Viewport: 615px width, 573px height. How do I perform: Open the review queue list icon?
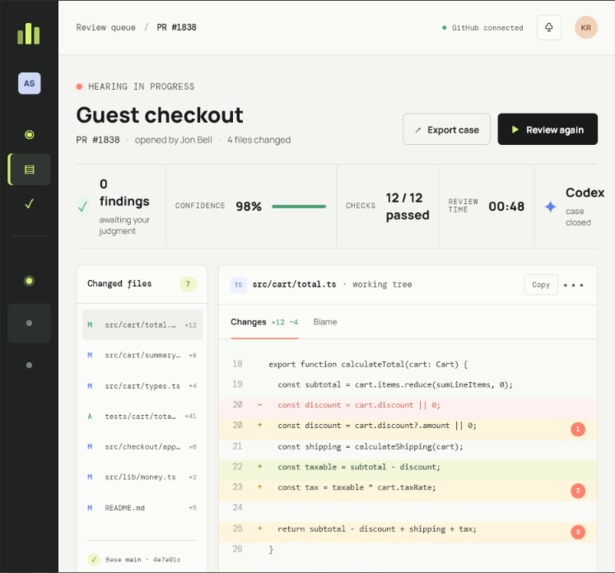pyautogui.click(x=29, y=169)
